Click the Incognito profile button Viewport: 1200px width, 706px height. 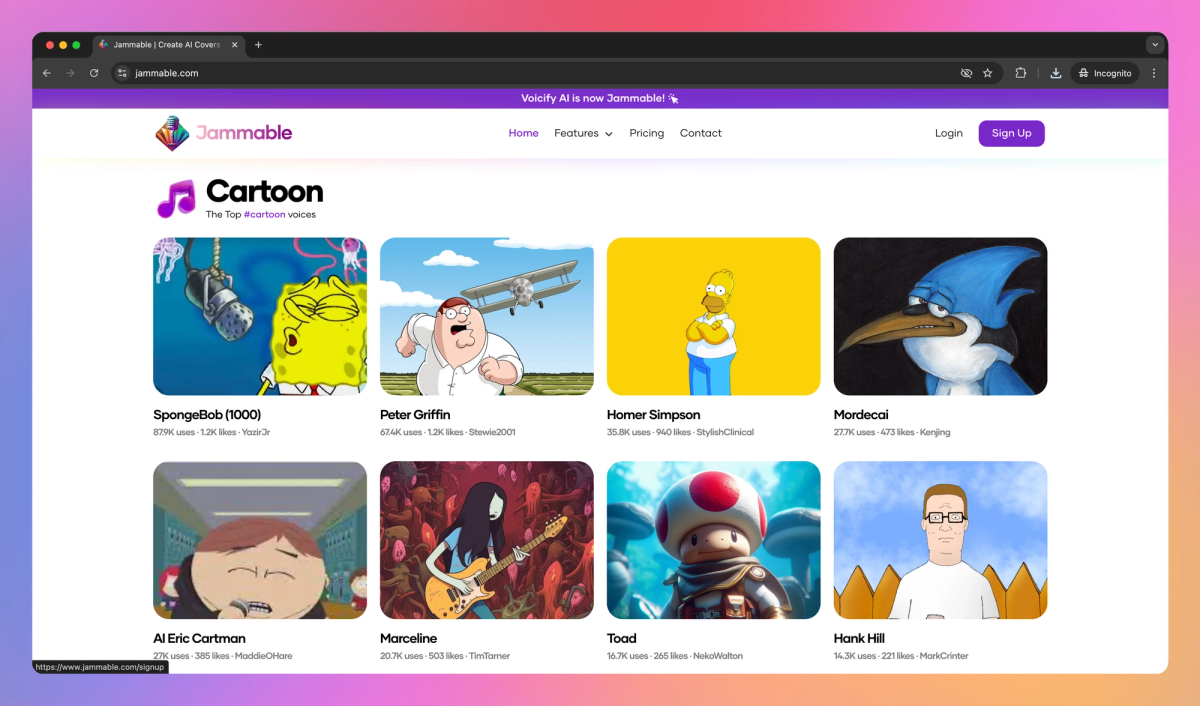[1106, 73]
